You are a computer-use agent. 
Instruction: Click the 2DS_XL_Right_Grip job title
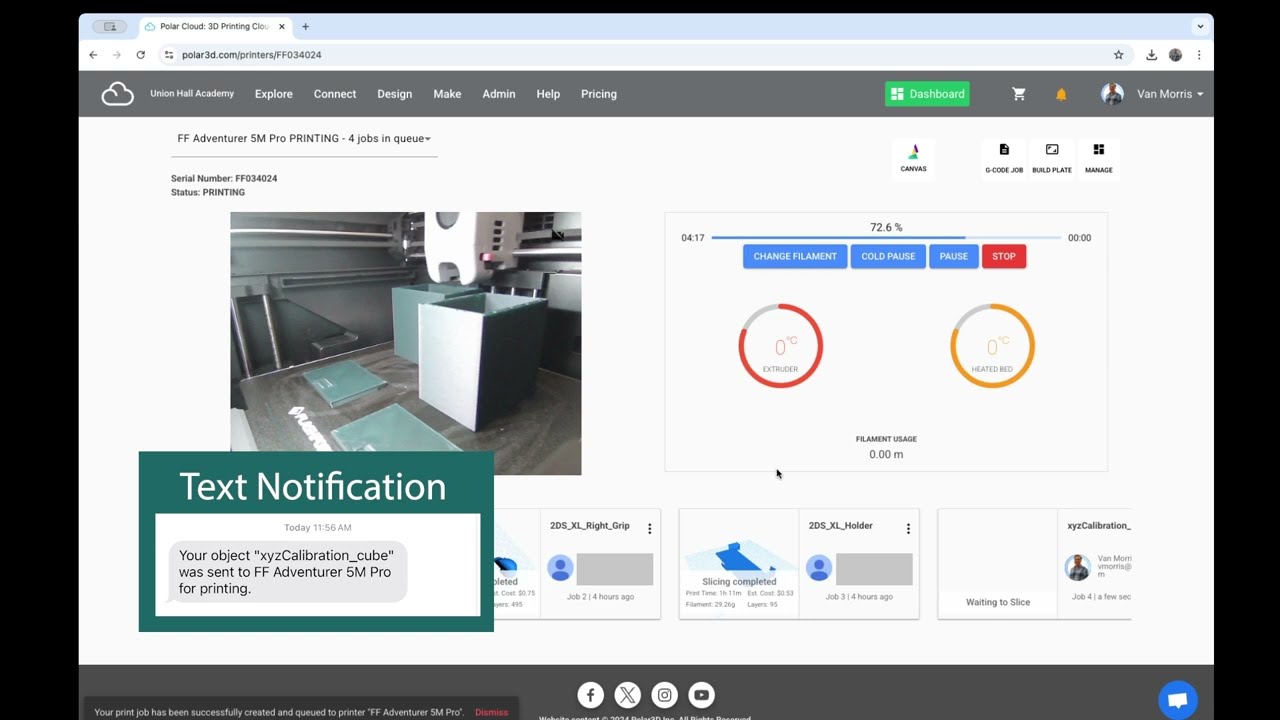[x=590, y=526]
